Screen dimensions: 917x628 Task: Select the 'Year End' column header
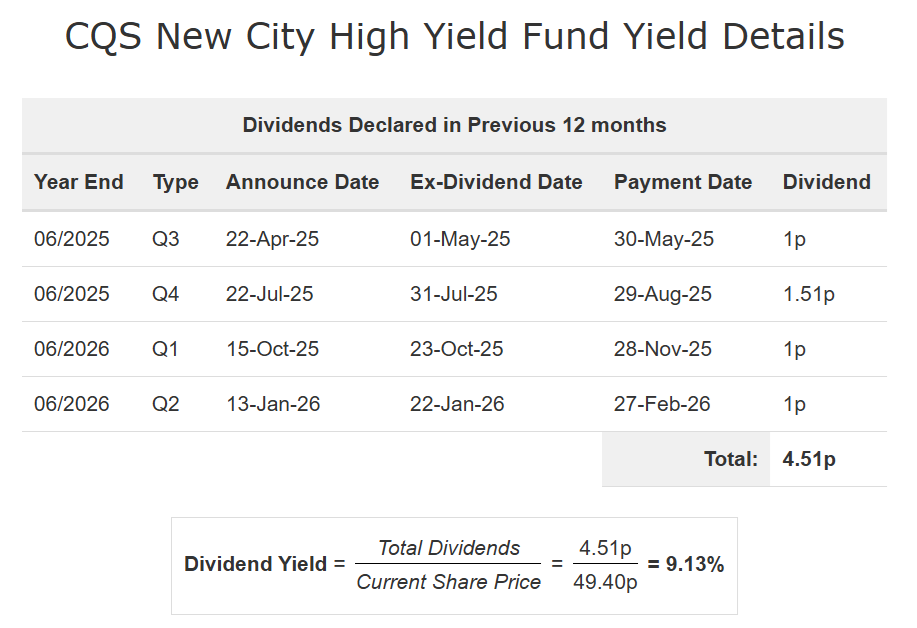click(79, 182)
